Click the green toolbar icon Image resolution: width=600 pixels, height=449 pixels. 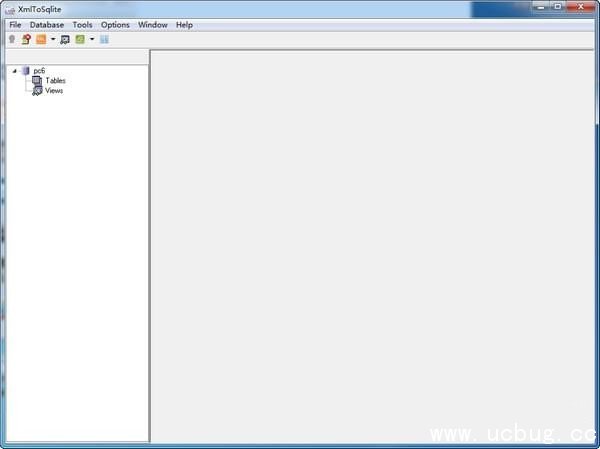(x=80, y=39)
